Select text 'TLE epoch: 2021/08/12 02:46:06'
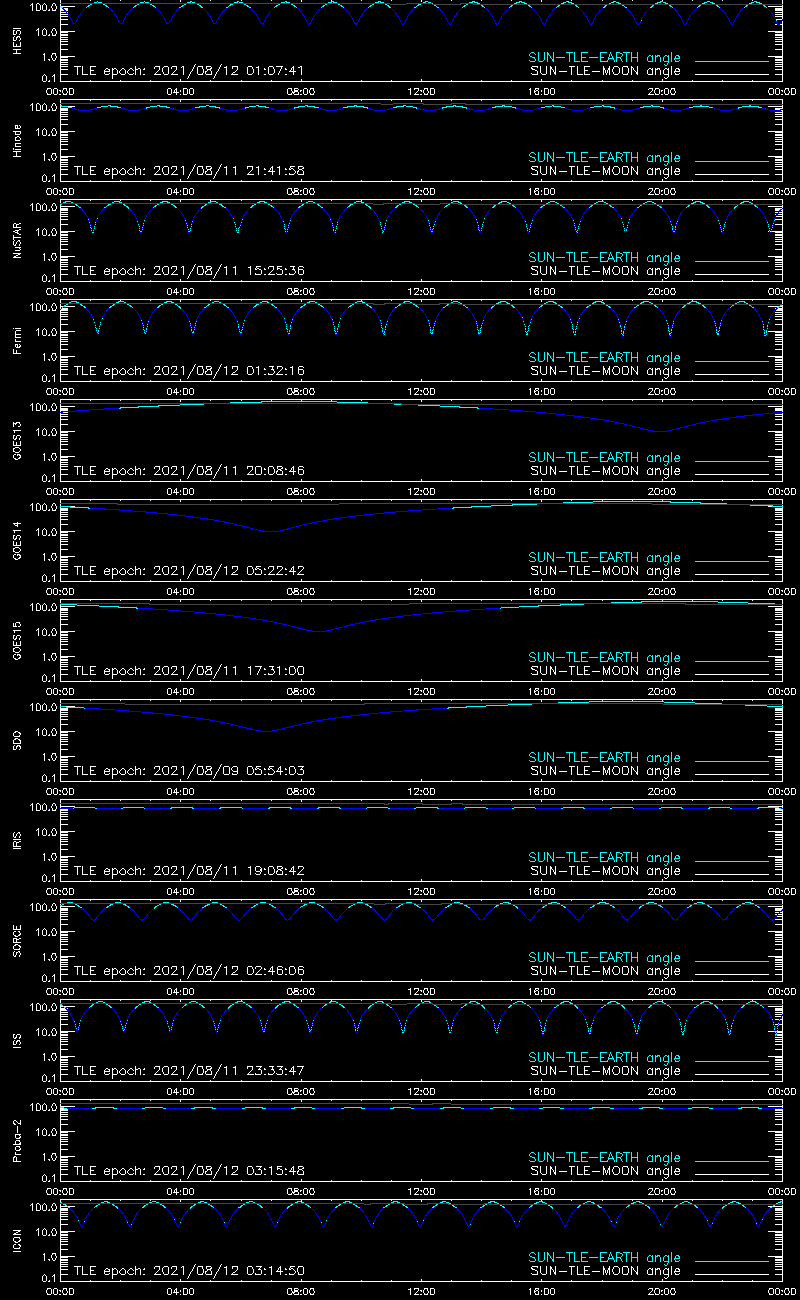 coord(189,971)
